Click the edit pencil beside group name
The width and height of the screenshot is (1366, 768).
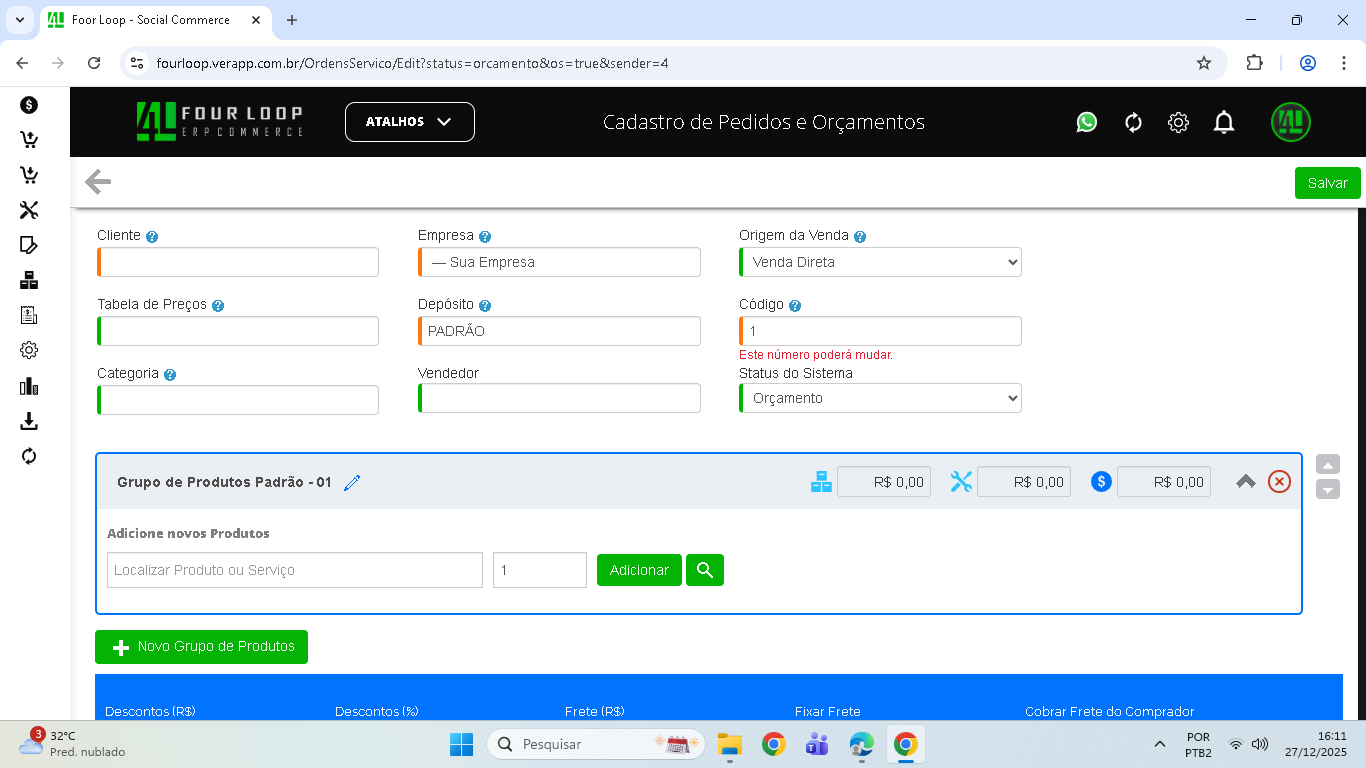point(352,483)
